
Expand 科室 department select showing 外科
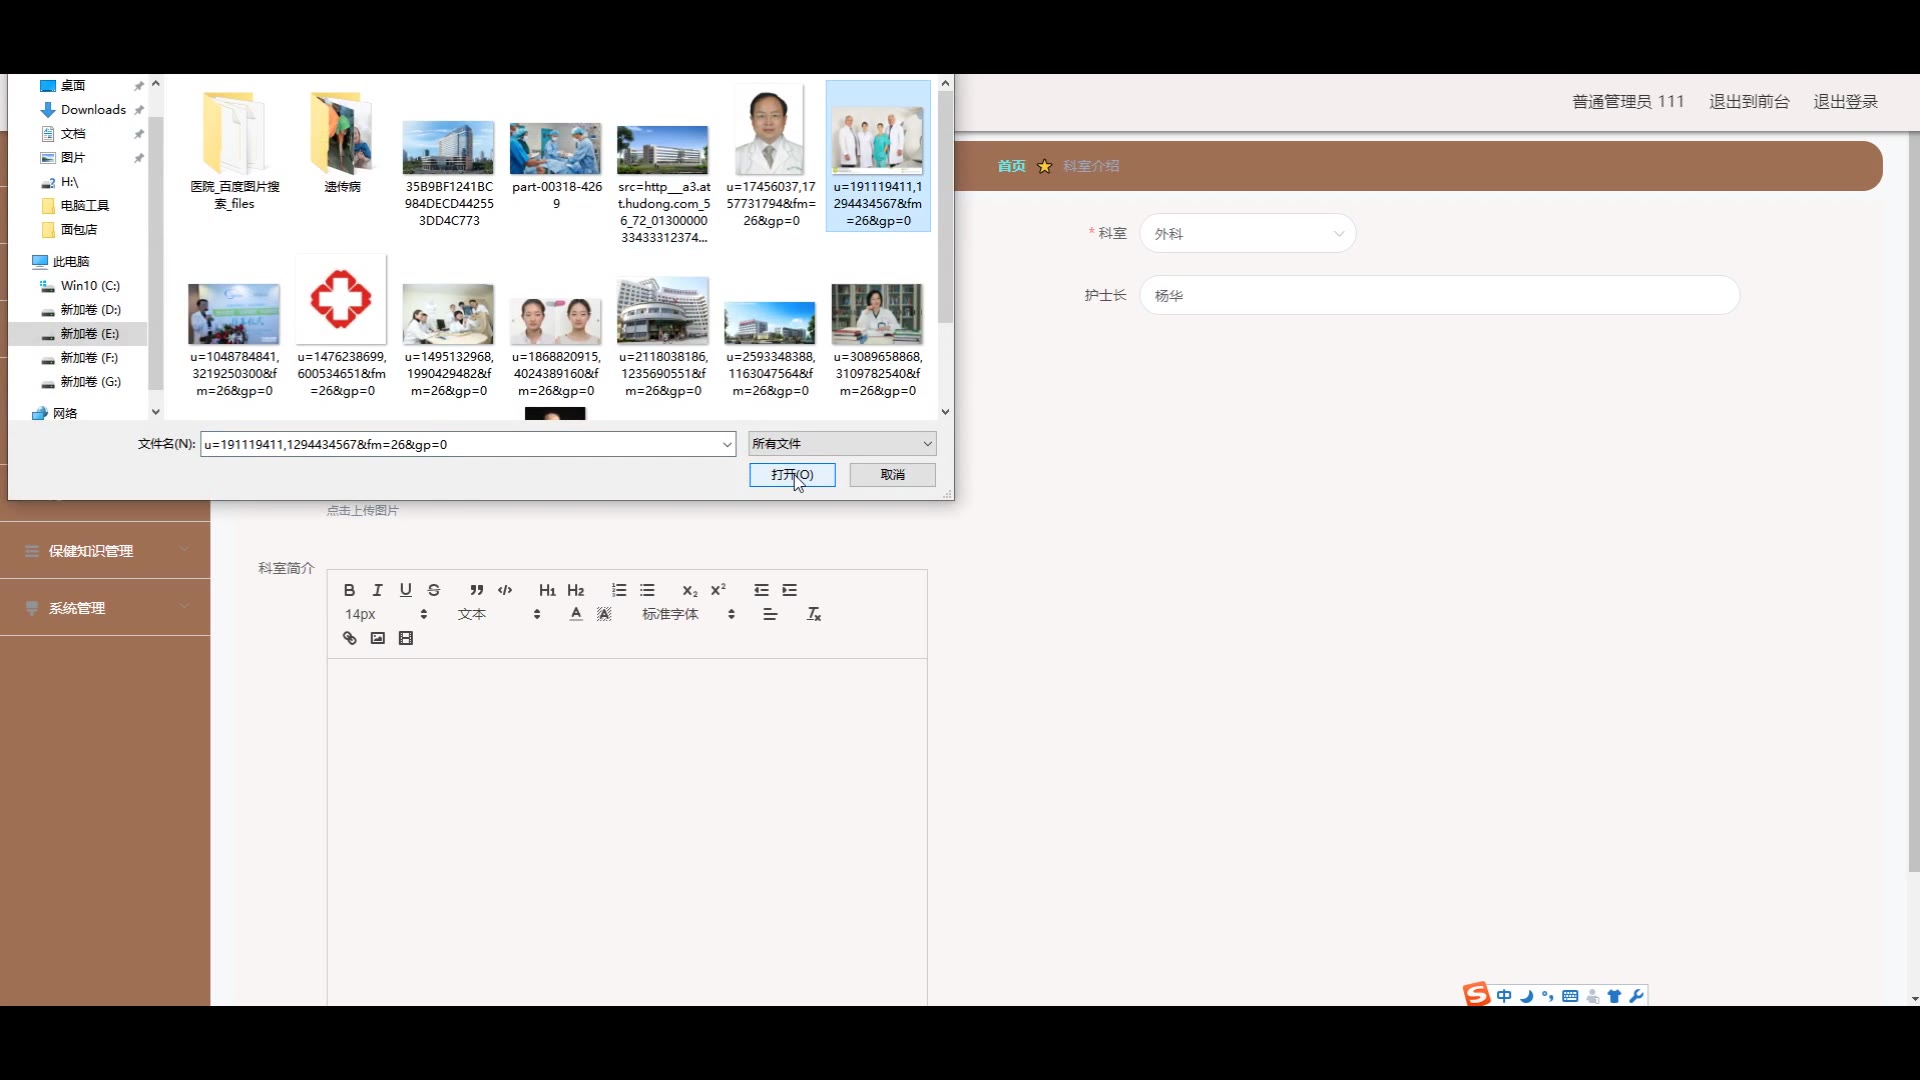1247,234
